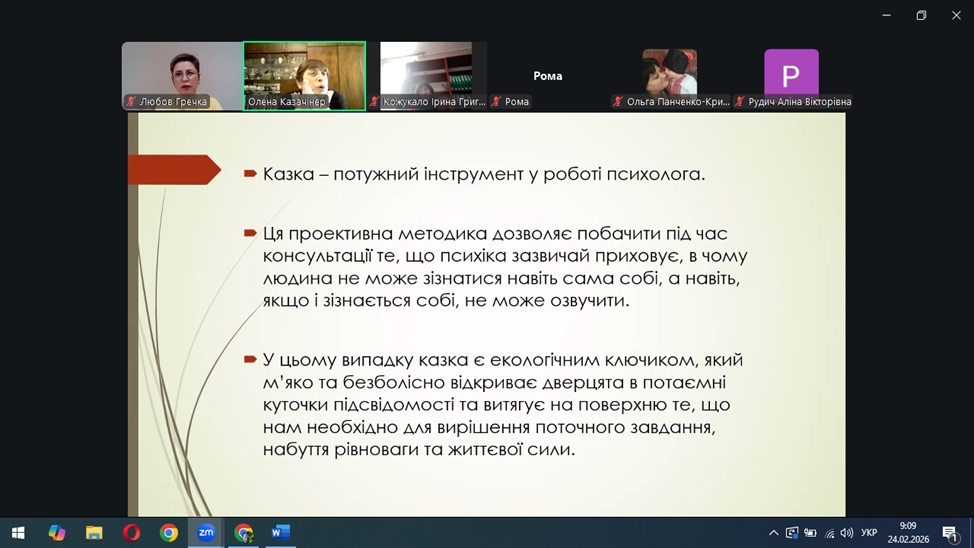Click the battery status tray icon

coord(810,533)
